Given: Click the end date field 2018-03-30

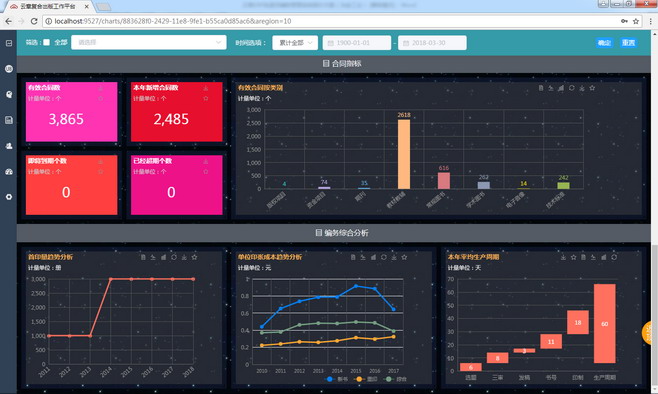Looking at the screenshot, I should [432, 43].
